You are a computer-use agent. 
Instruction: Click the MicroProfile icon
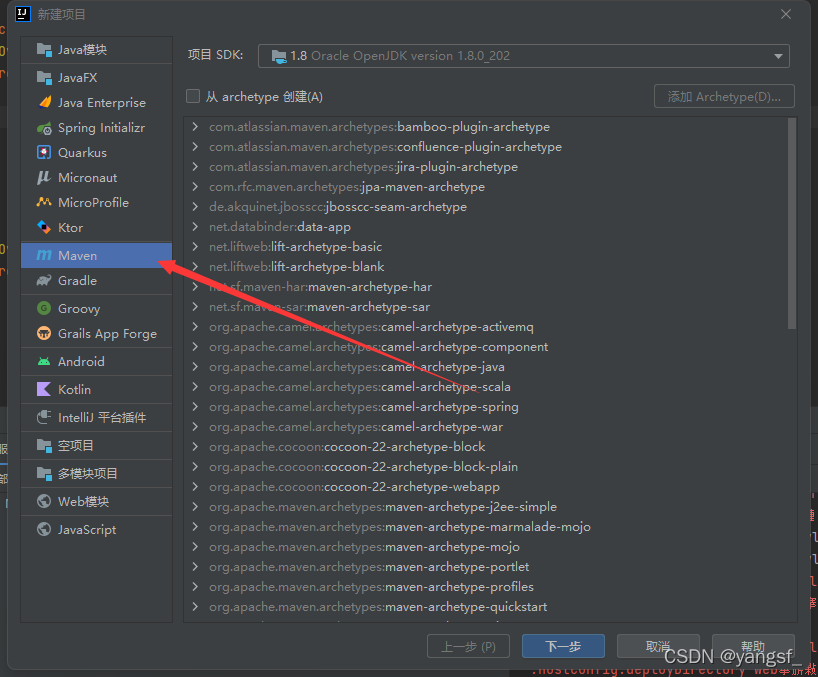44,202
